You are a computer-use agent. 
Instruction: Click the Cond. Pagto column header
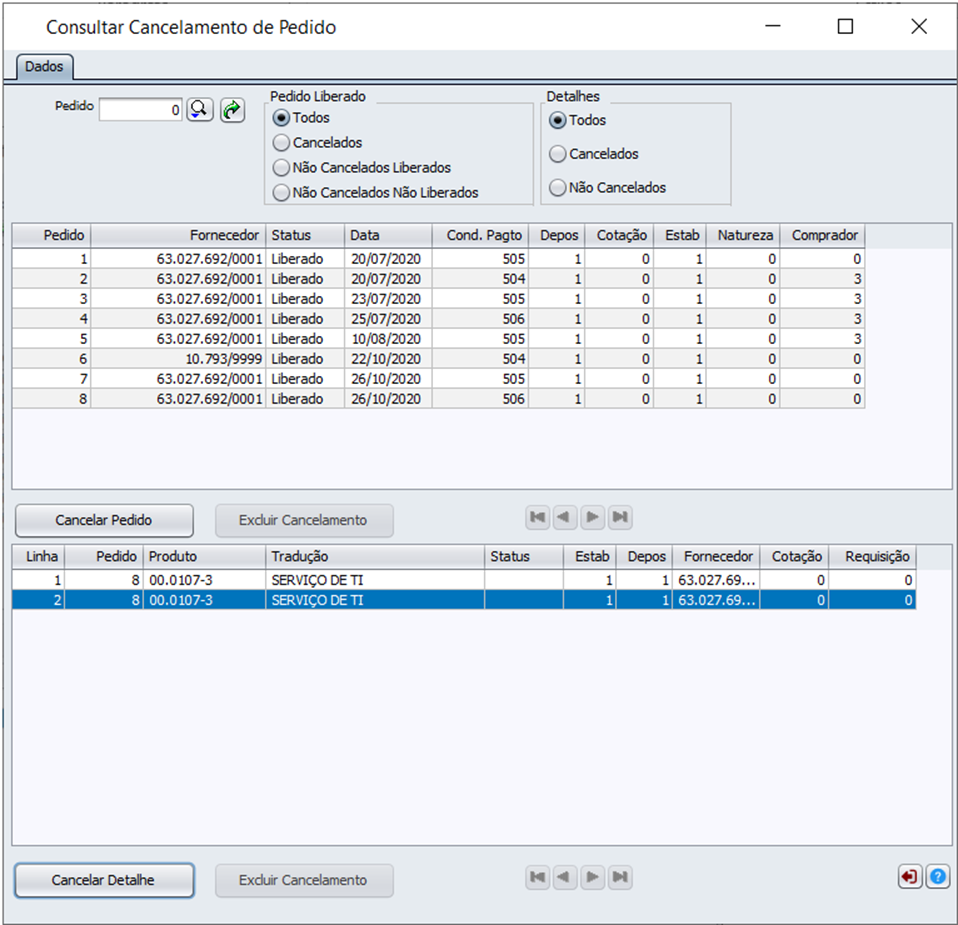[x=480, y=236]
